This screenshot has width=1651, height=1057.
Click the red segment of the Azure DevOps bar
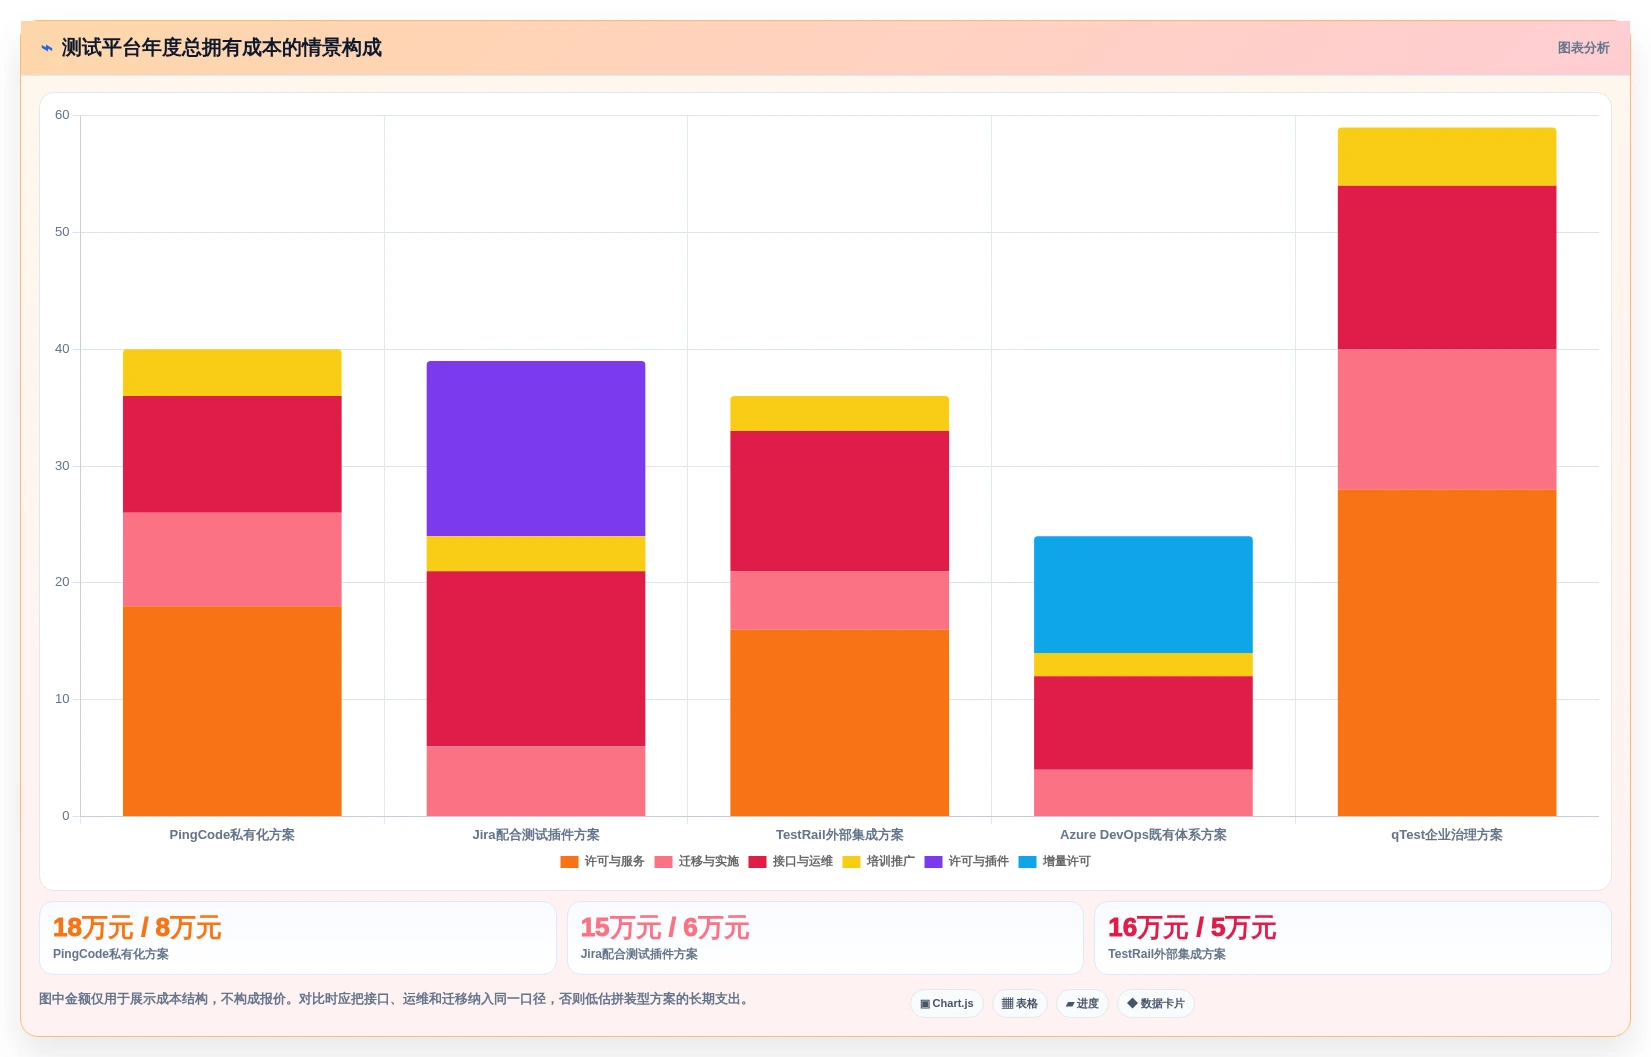tap(1143, 723)
